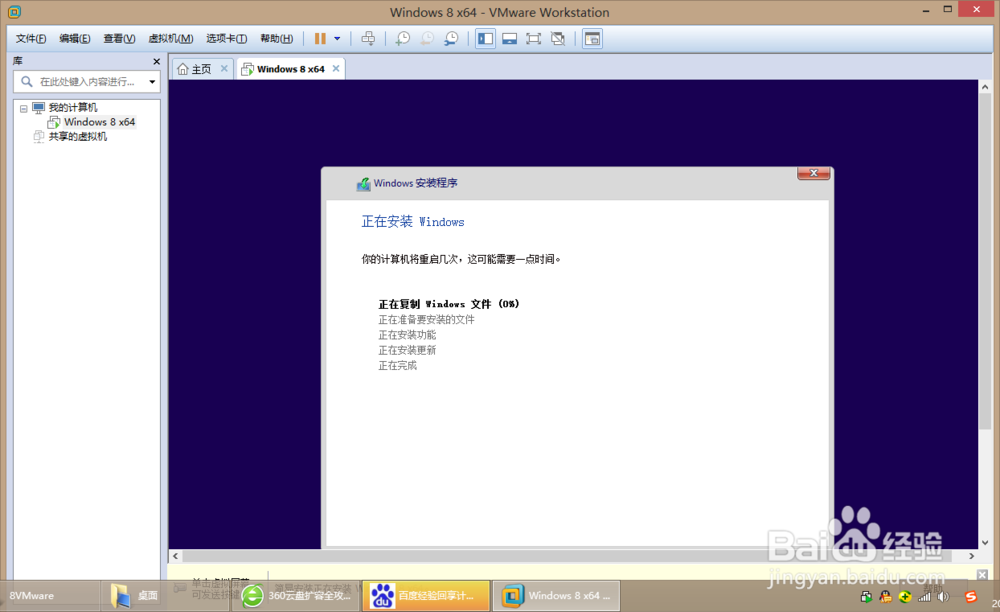Click the library search input field

pos(87,82)
